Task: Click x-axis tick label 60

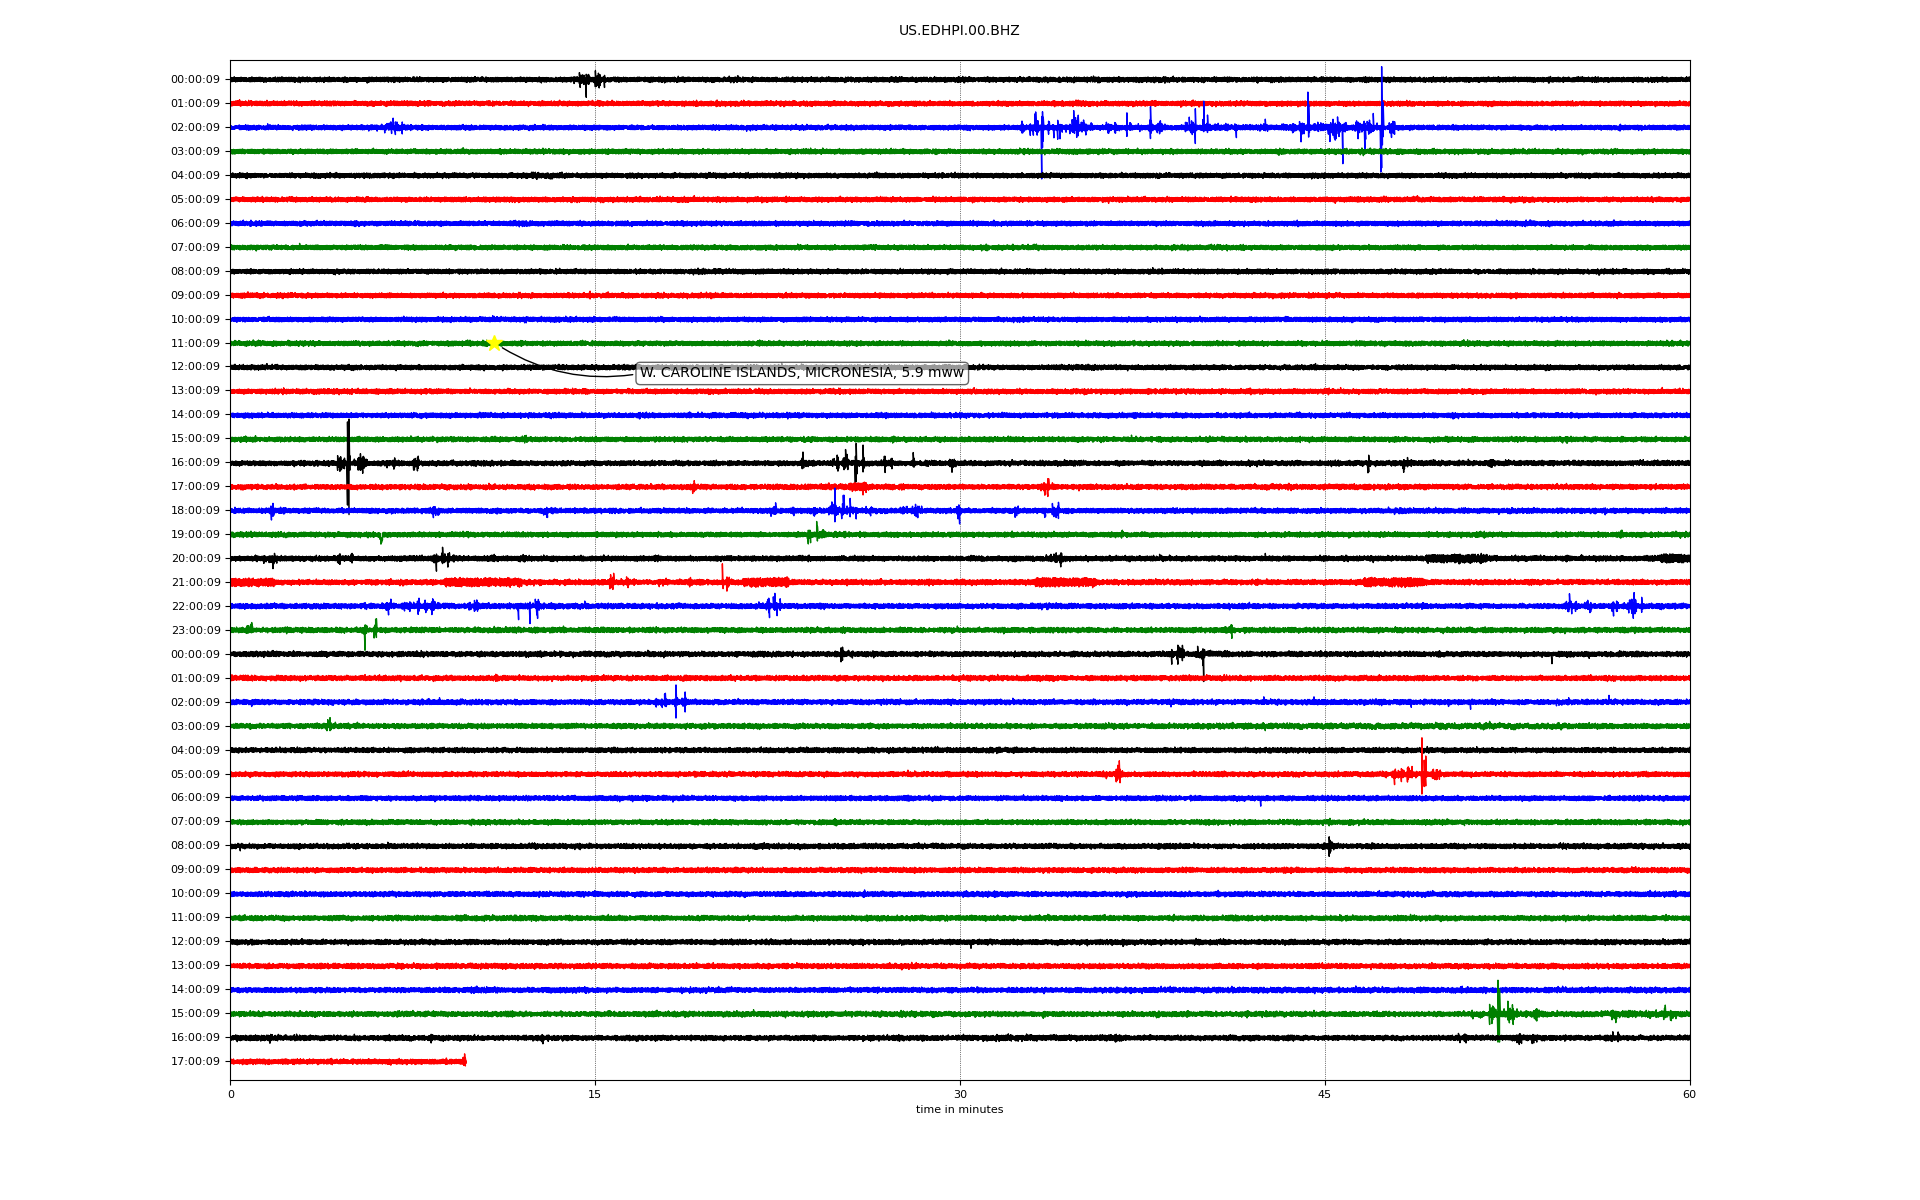Action: coord(1689,1095)
